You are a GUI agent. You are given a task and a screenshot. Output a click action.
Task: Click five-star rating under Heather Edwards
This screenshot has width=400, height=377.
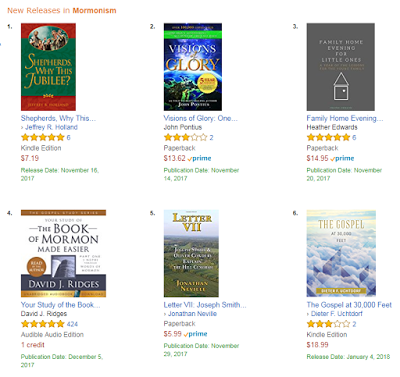[x=328, y=137]
